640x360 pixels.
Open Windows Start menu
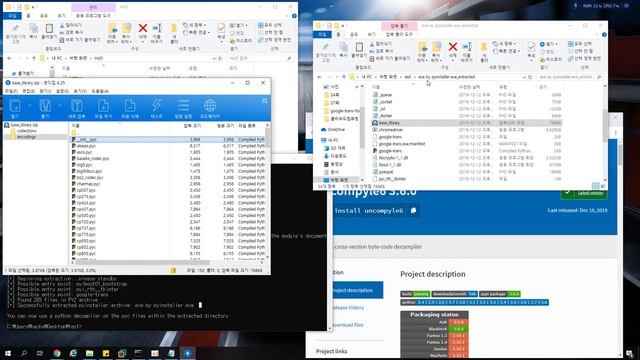click(x=7, y=353)
